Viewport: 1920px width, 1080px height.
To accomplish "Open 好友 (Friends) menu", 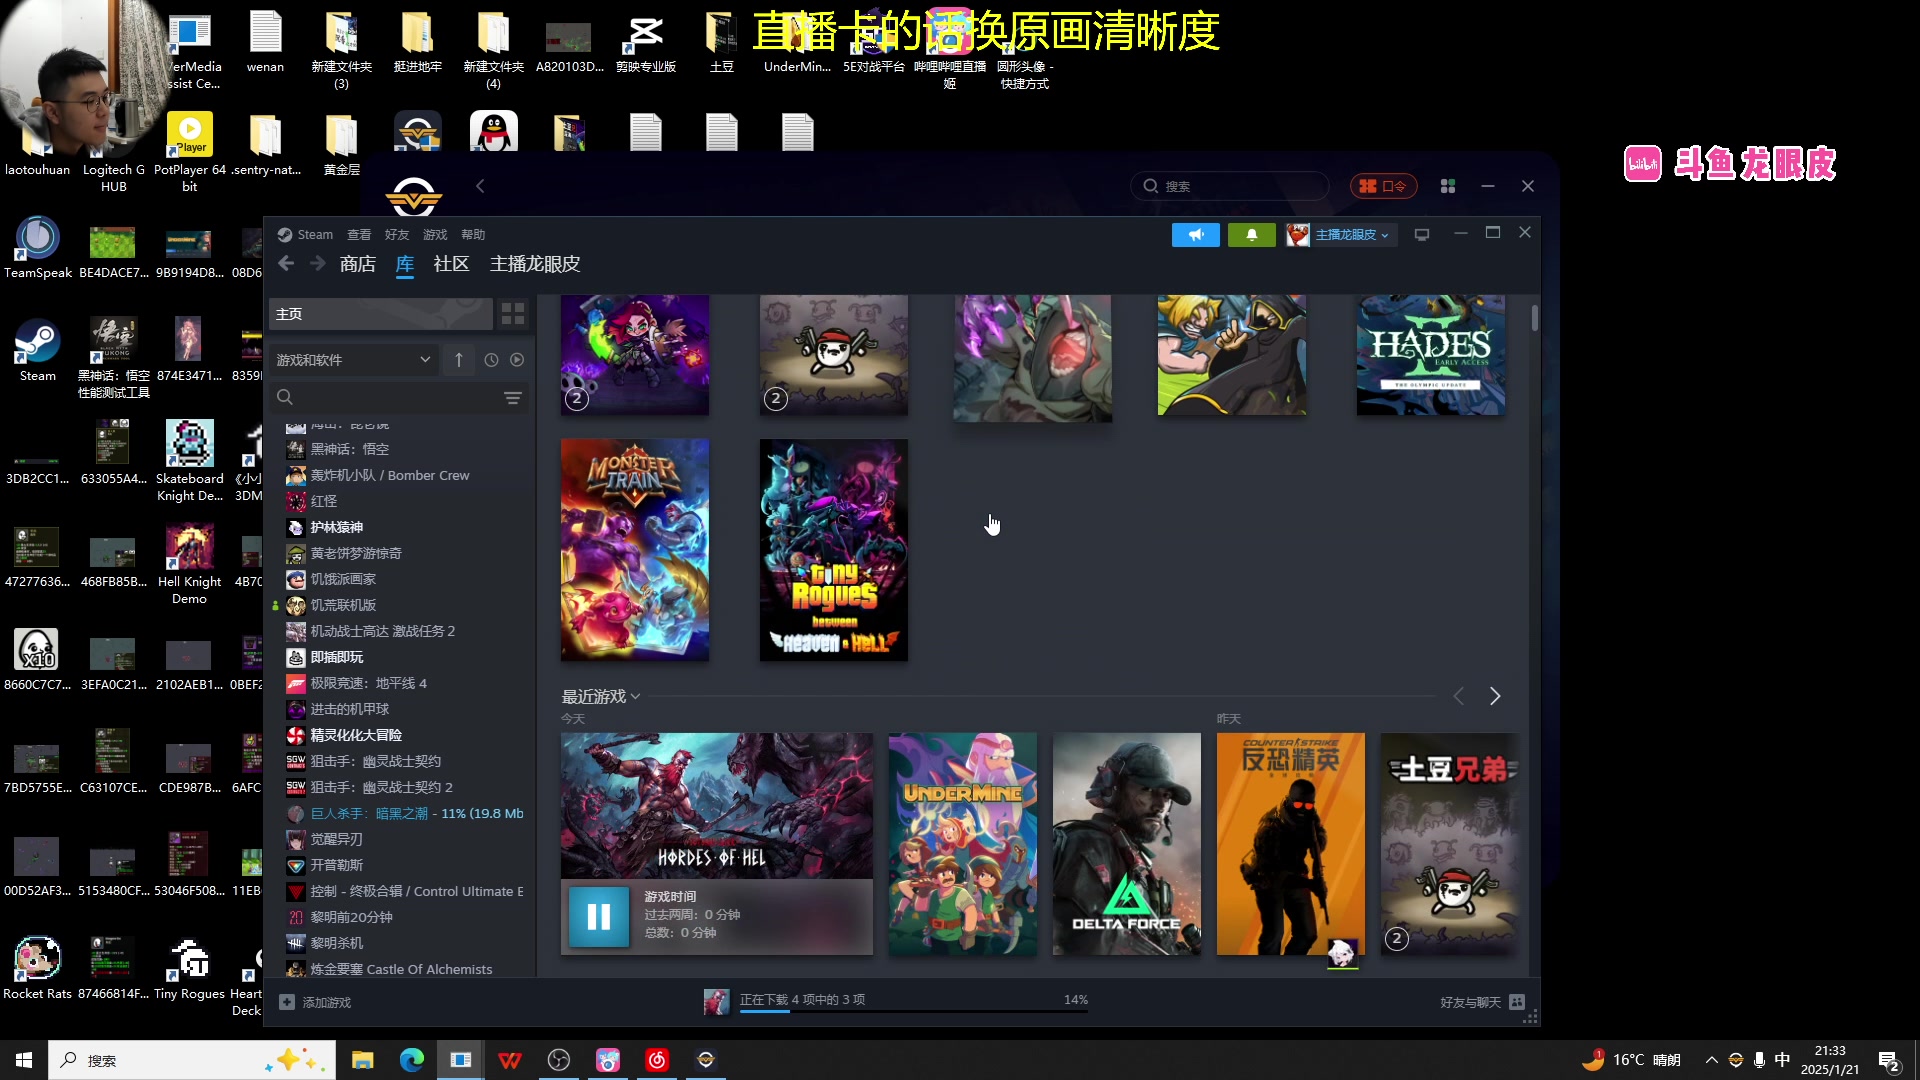I will coord(397,235).
